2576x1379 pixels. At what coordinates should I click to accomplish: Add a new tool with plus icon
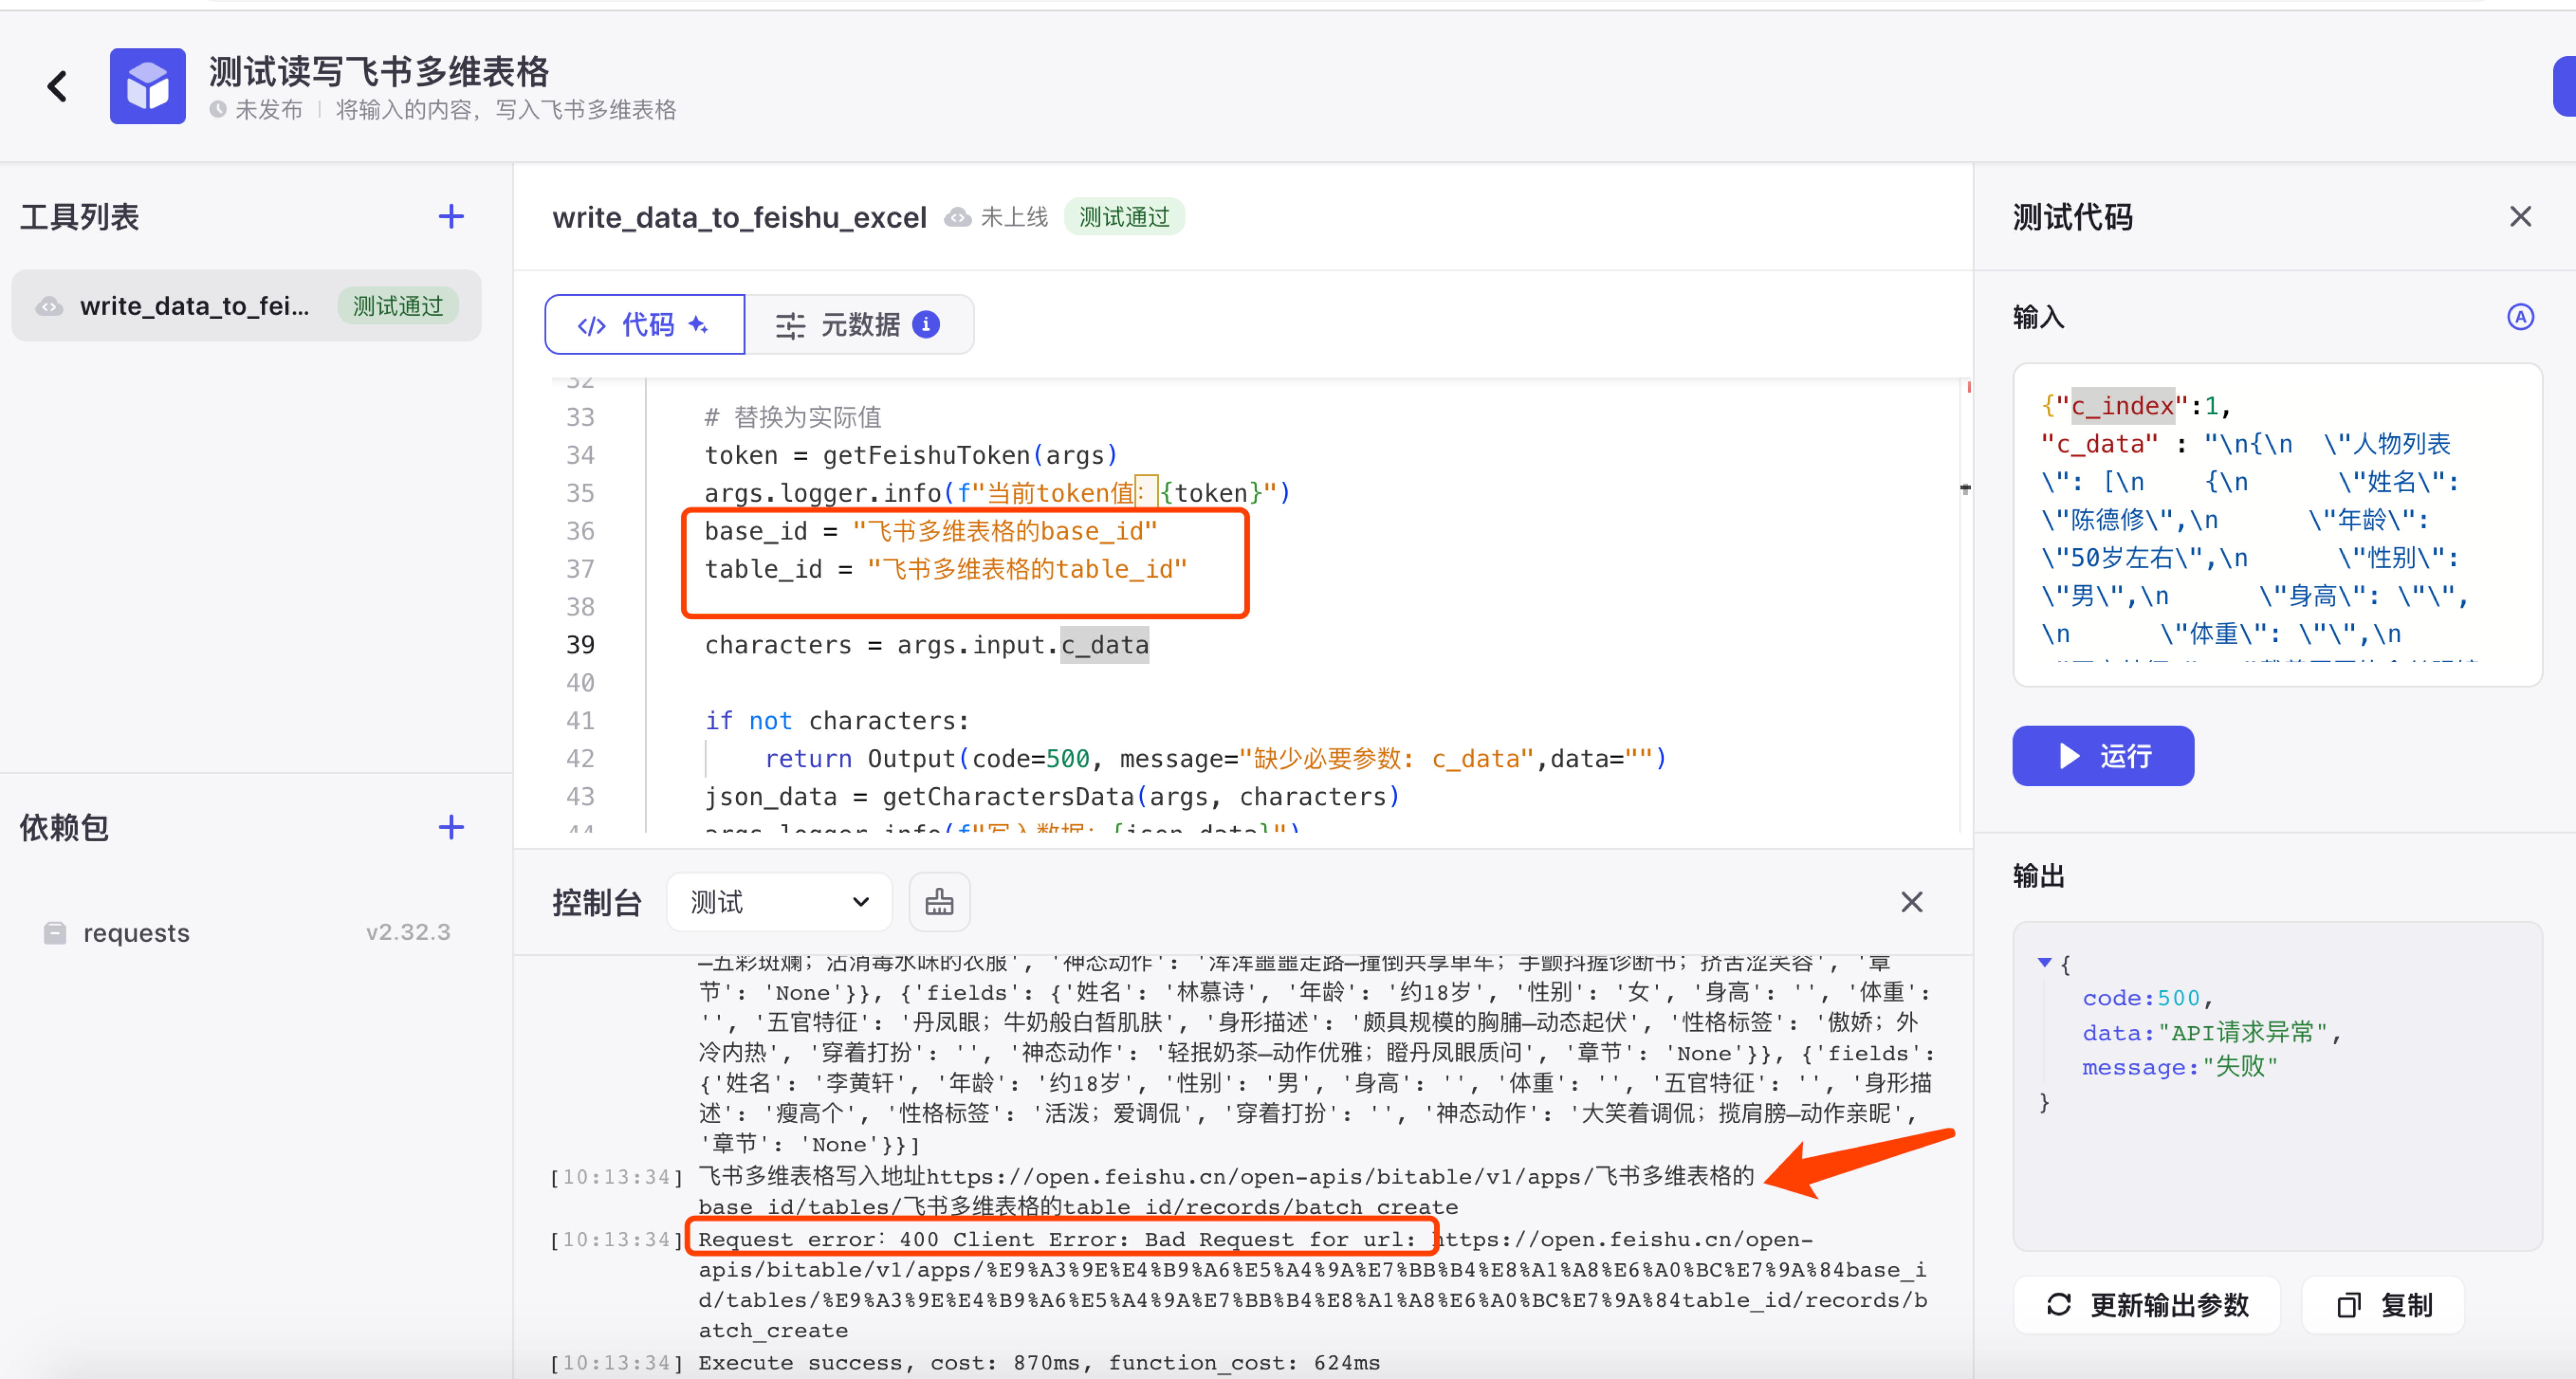(451, 216)
